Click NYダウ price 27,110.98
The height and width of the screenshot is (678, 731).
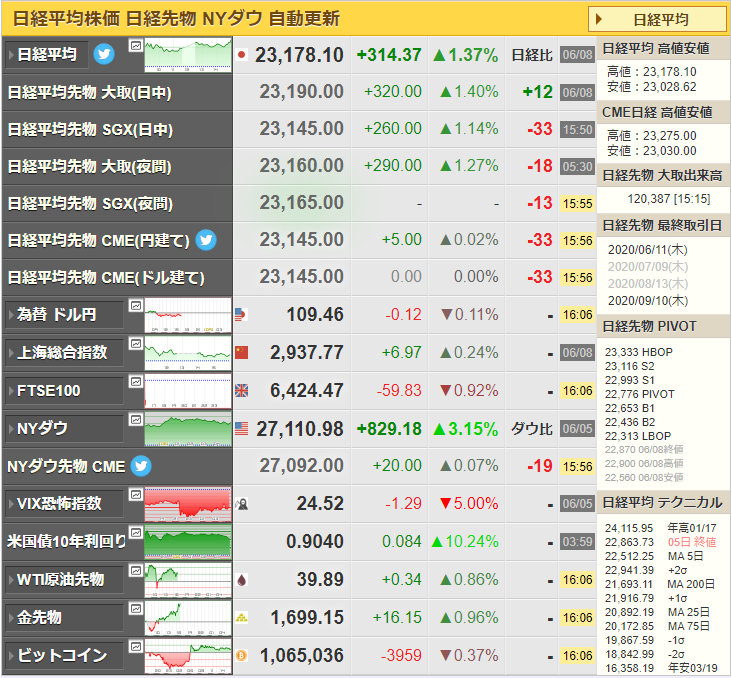coord(300,429)
